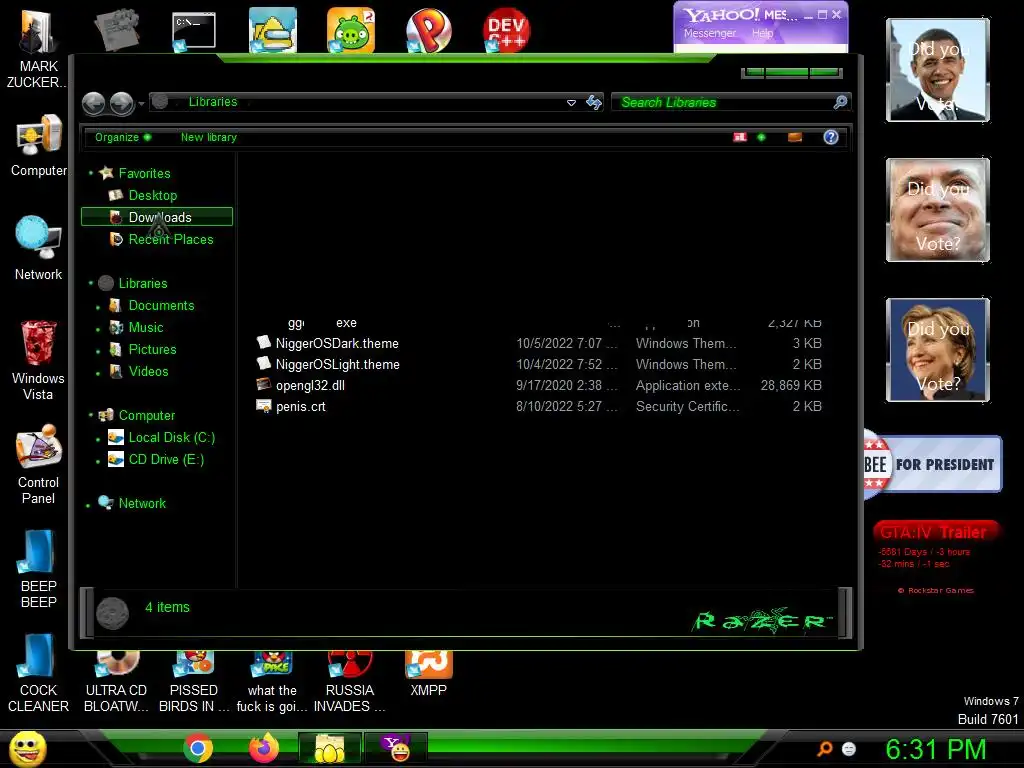The image size is (1024, 768).
Task: Click the 9/17/2020 2:38 date cell
Action: point(566,385)
